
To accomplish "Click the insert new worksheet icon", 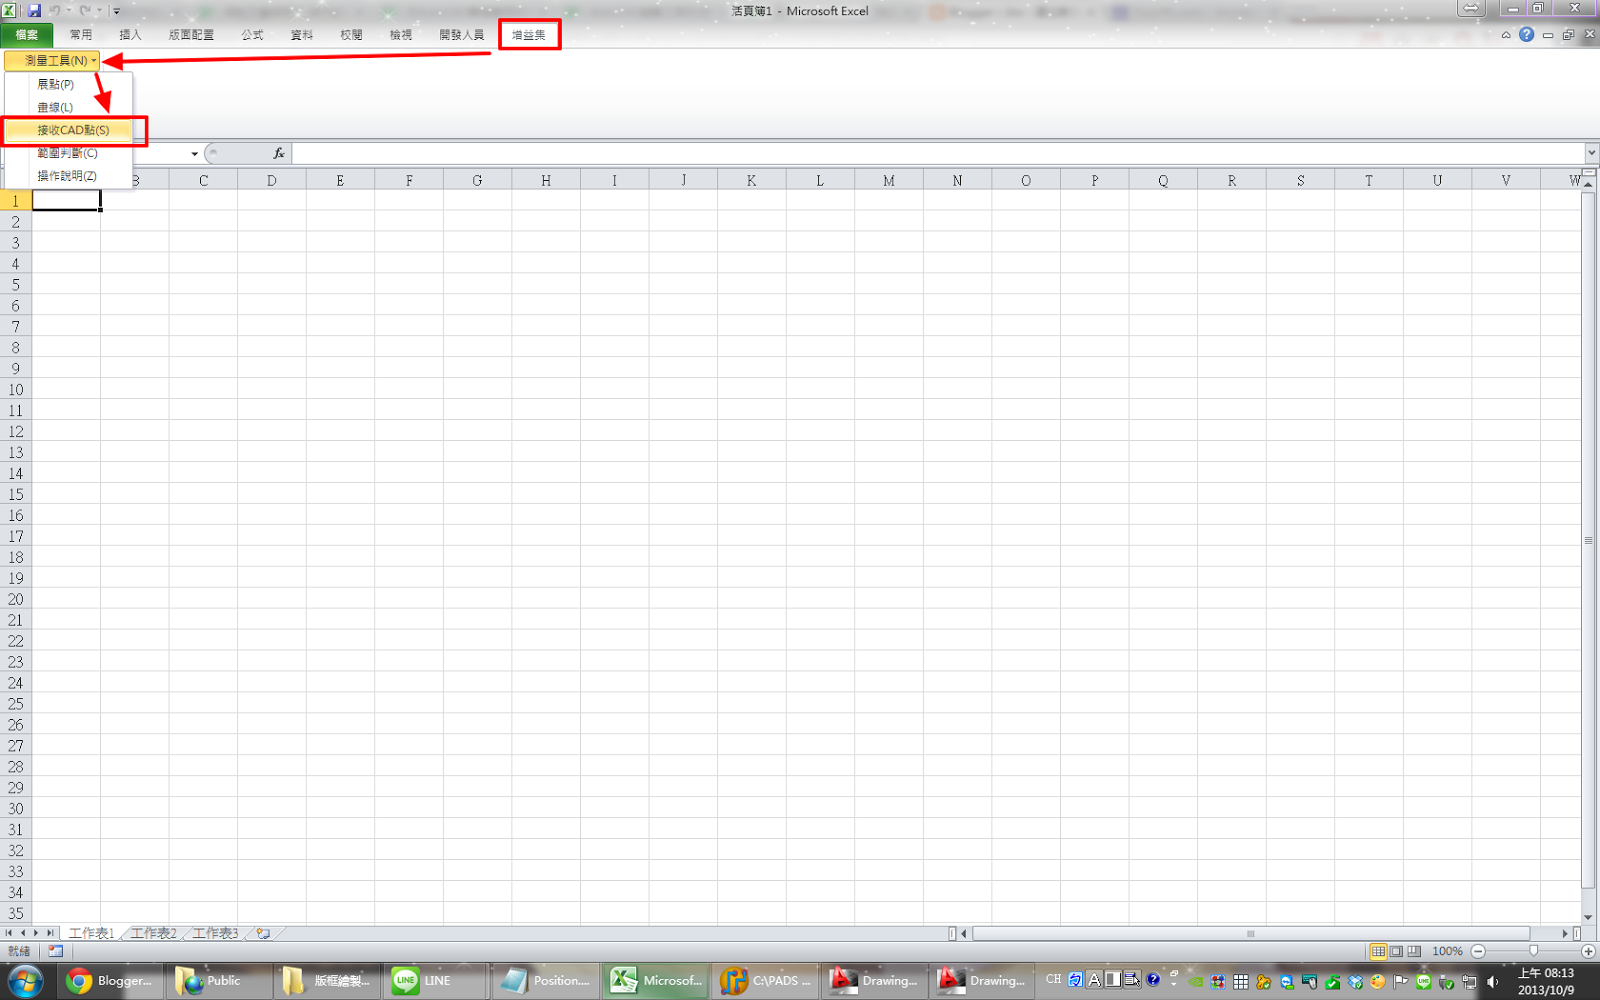I will pyautogui.click(x=263, y=933).
